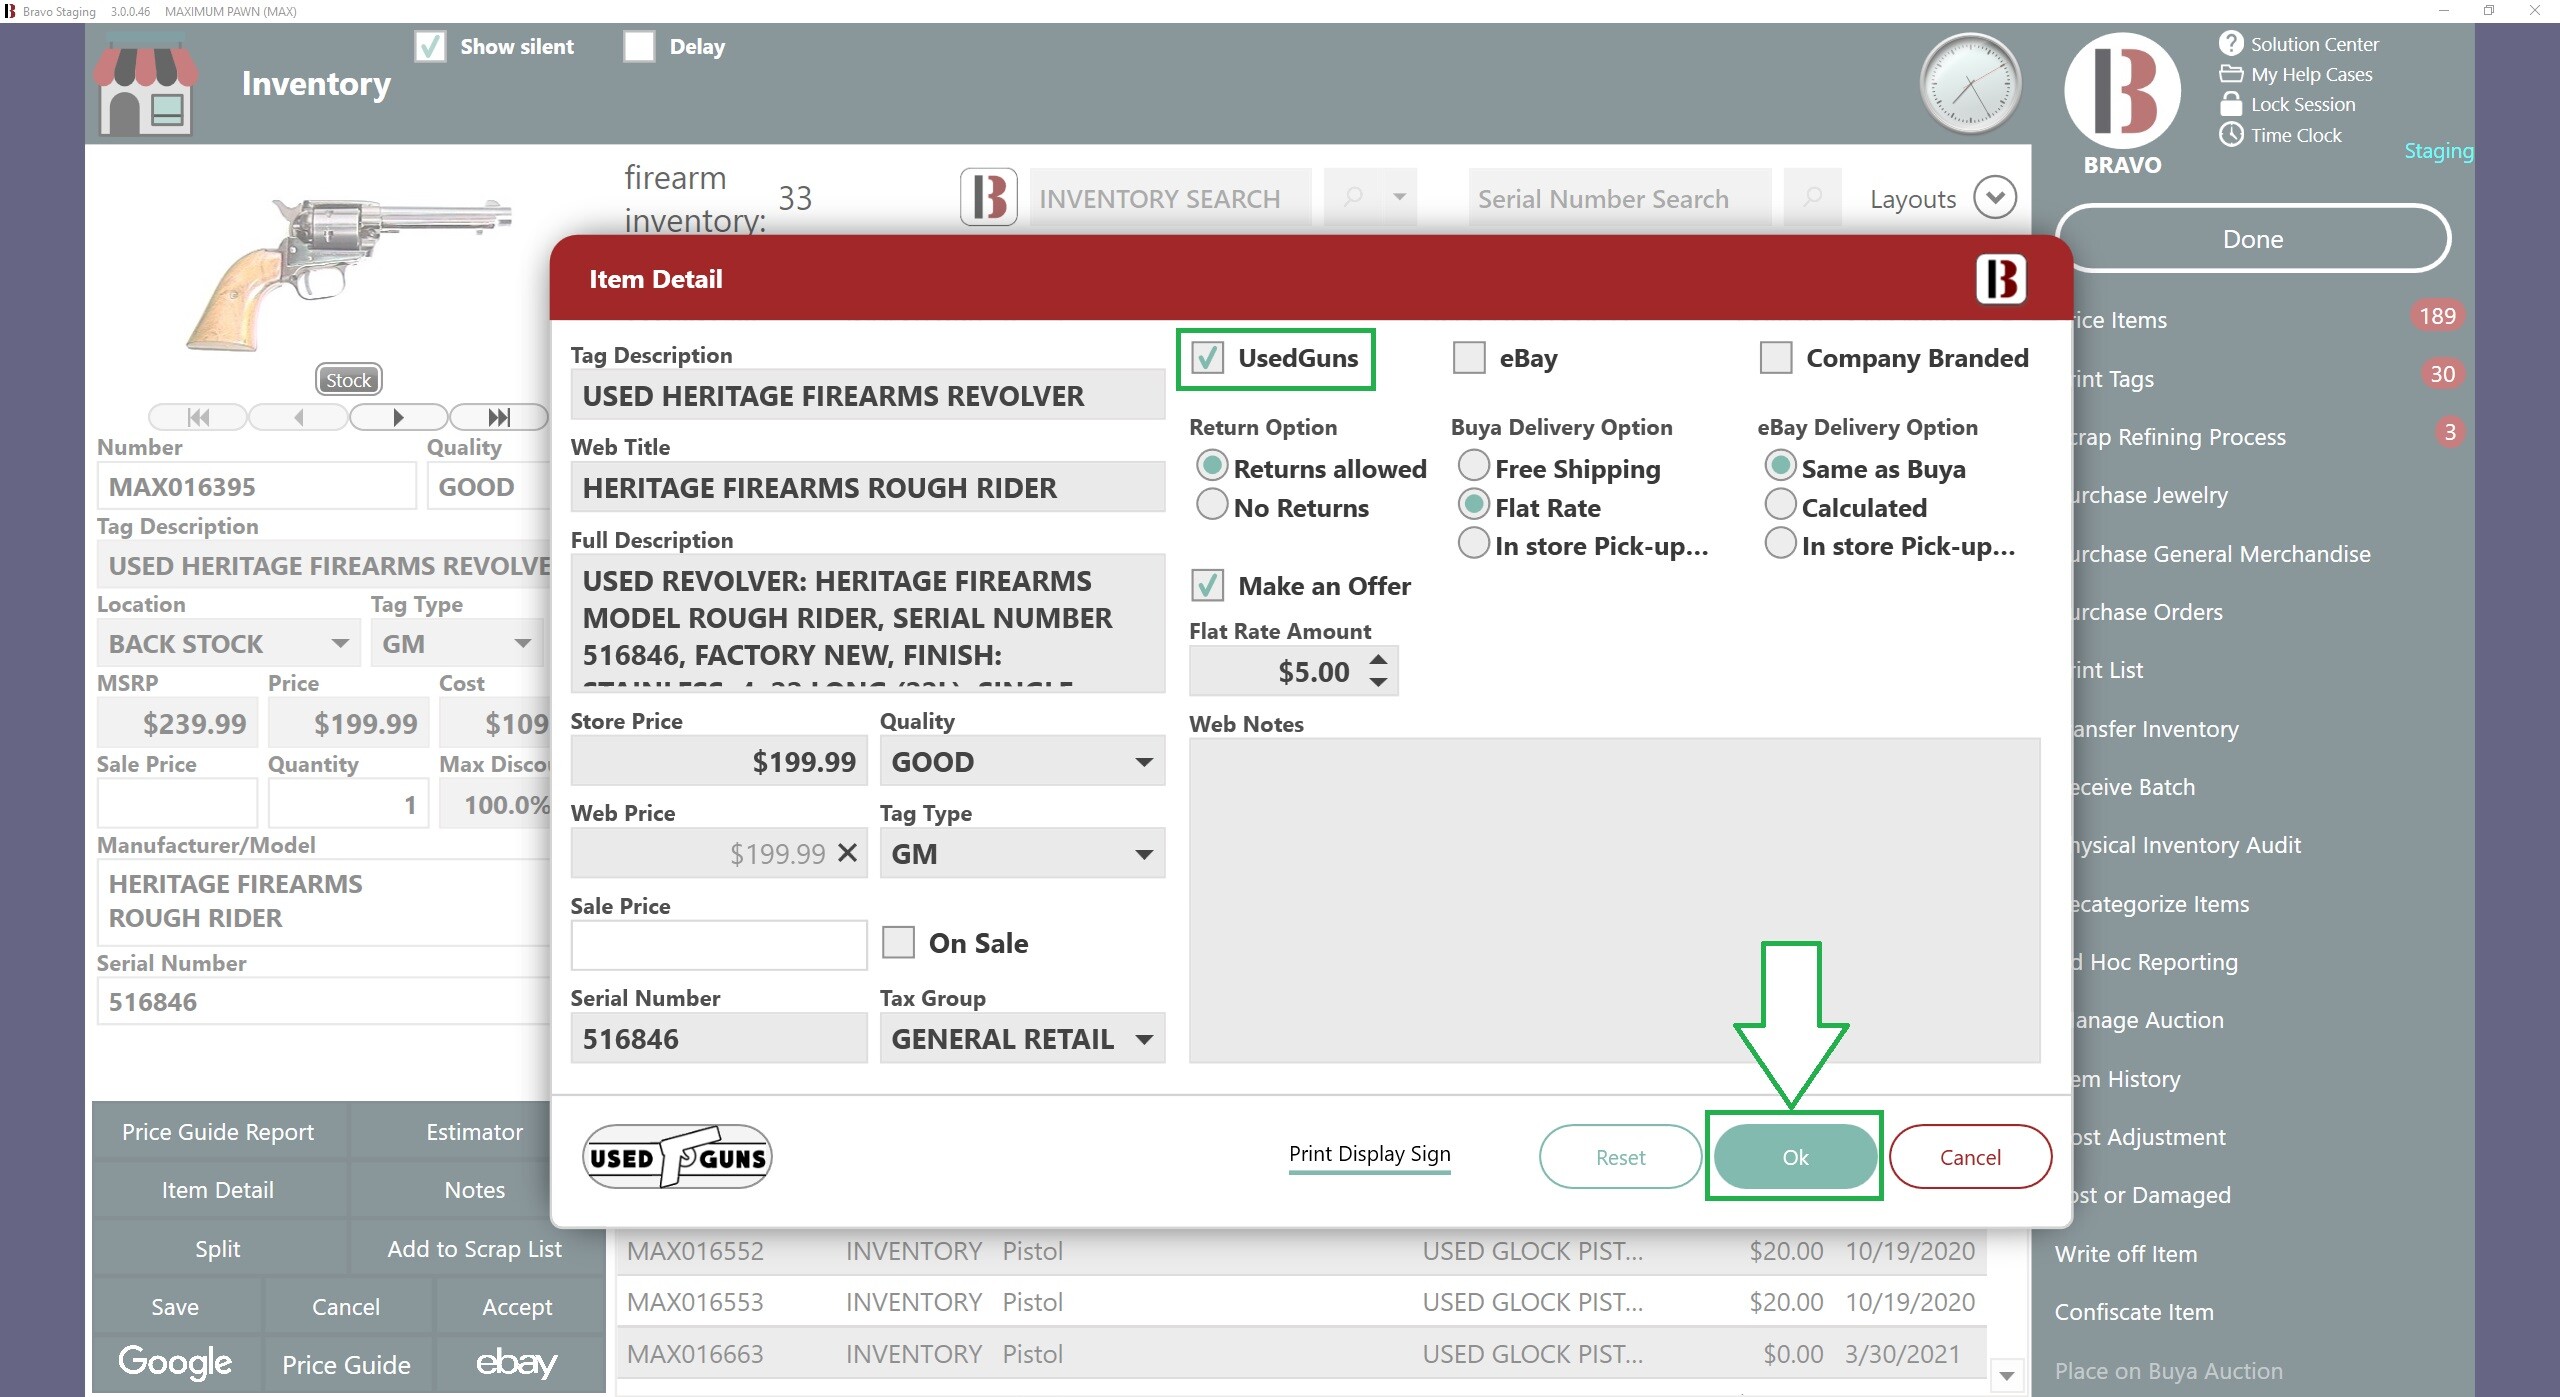Open the Tag Type dropdown in Item Detail
Viewport: 2560px width, 1397px height.
1144,854
